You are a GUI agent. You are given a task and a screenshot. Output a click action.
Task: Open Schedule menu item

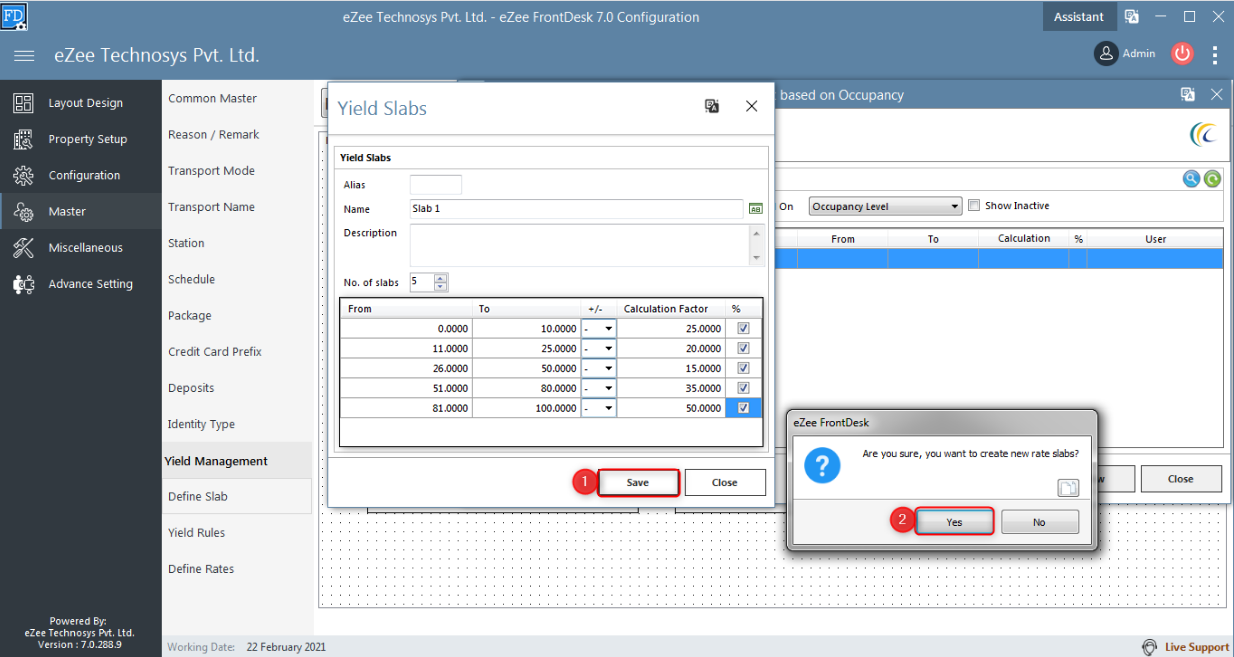[x=192, y=279]
